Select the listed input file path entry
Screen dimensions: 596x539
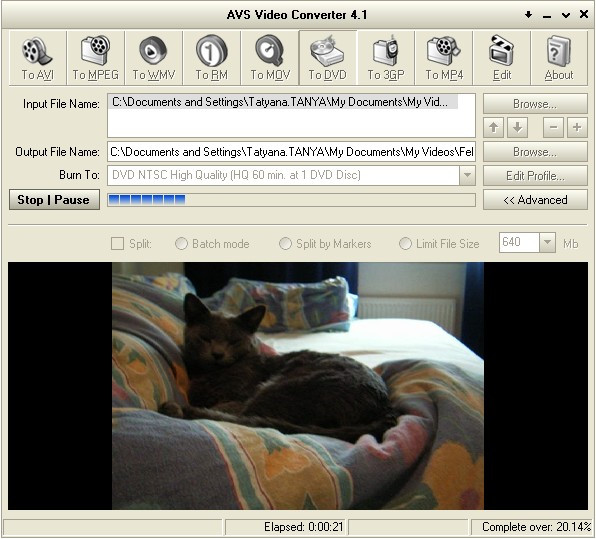tap(283, 102)
